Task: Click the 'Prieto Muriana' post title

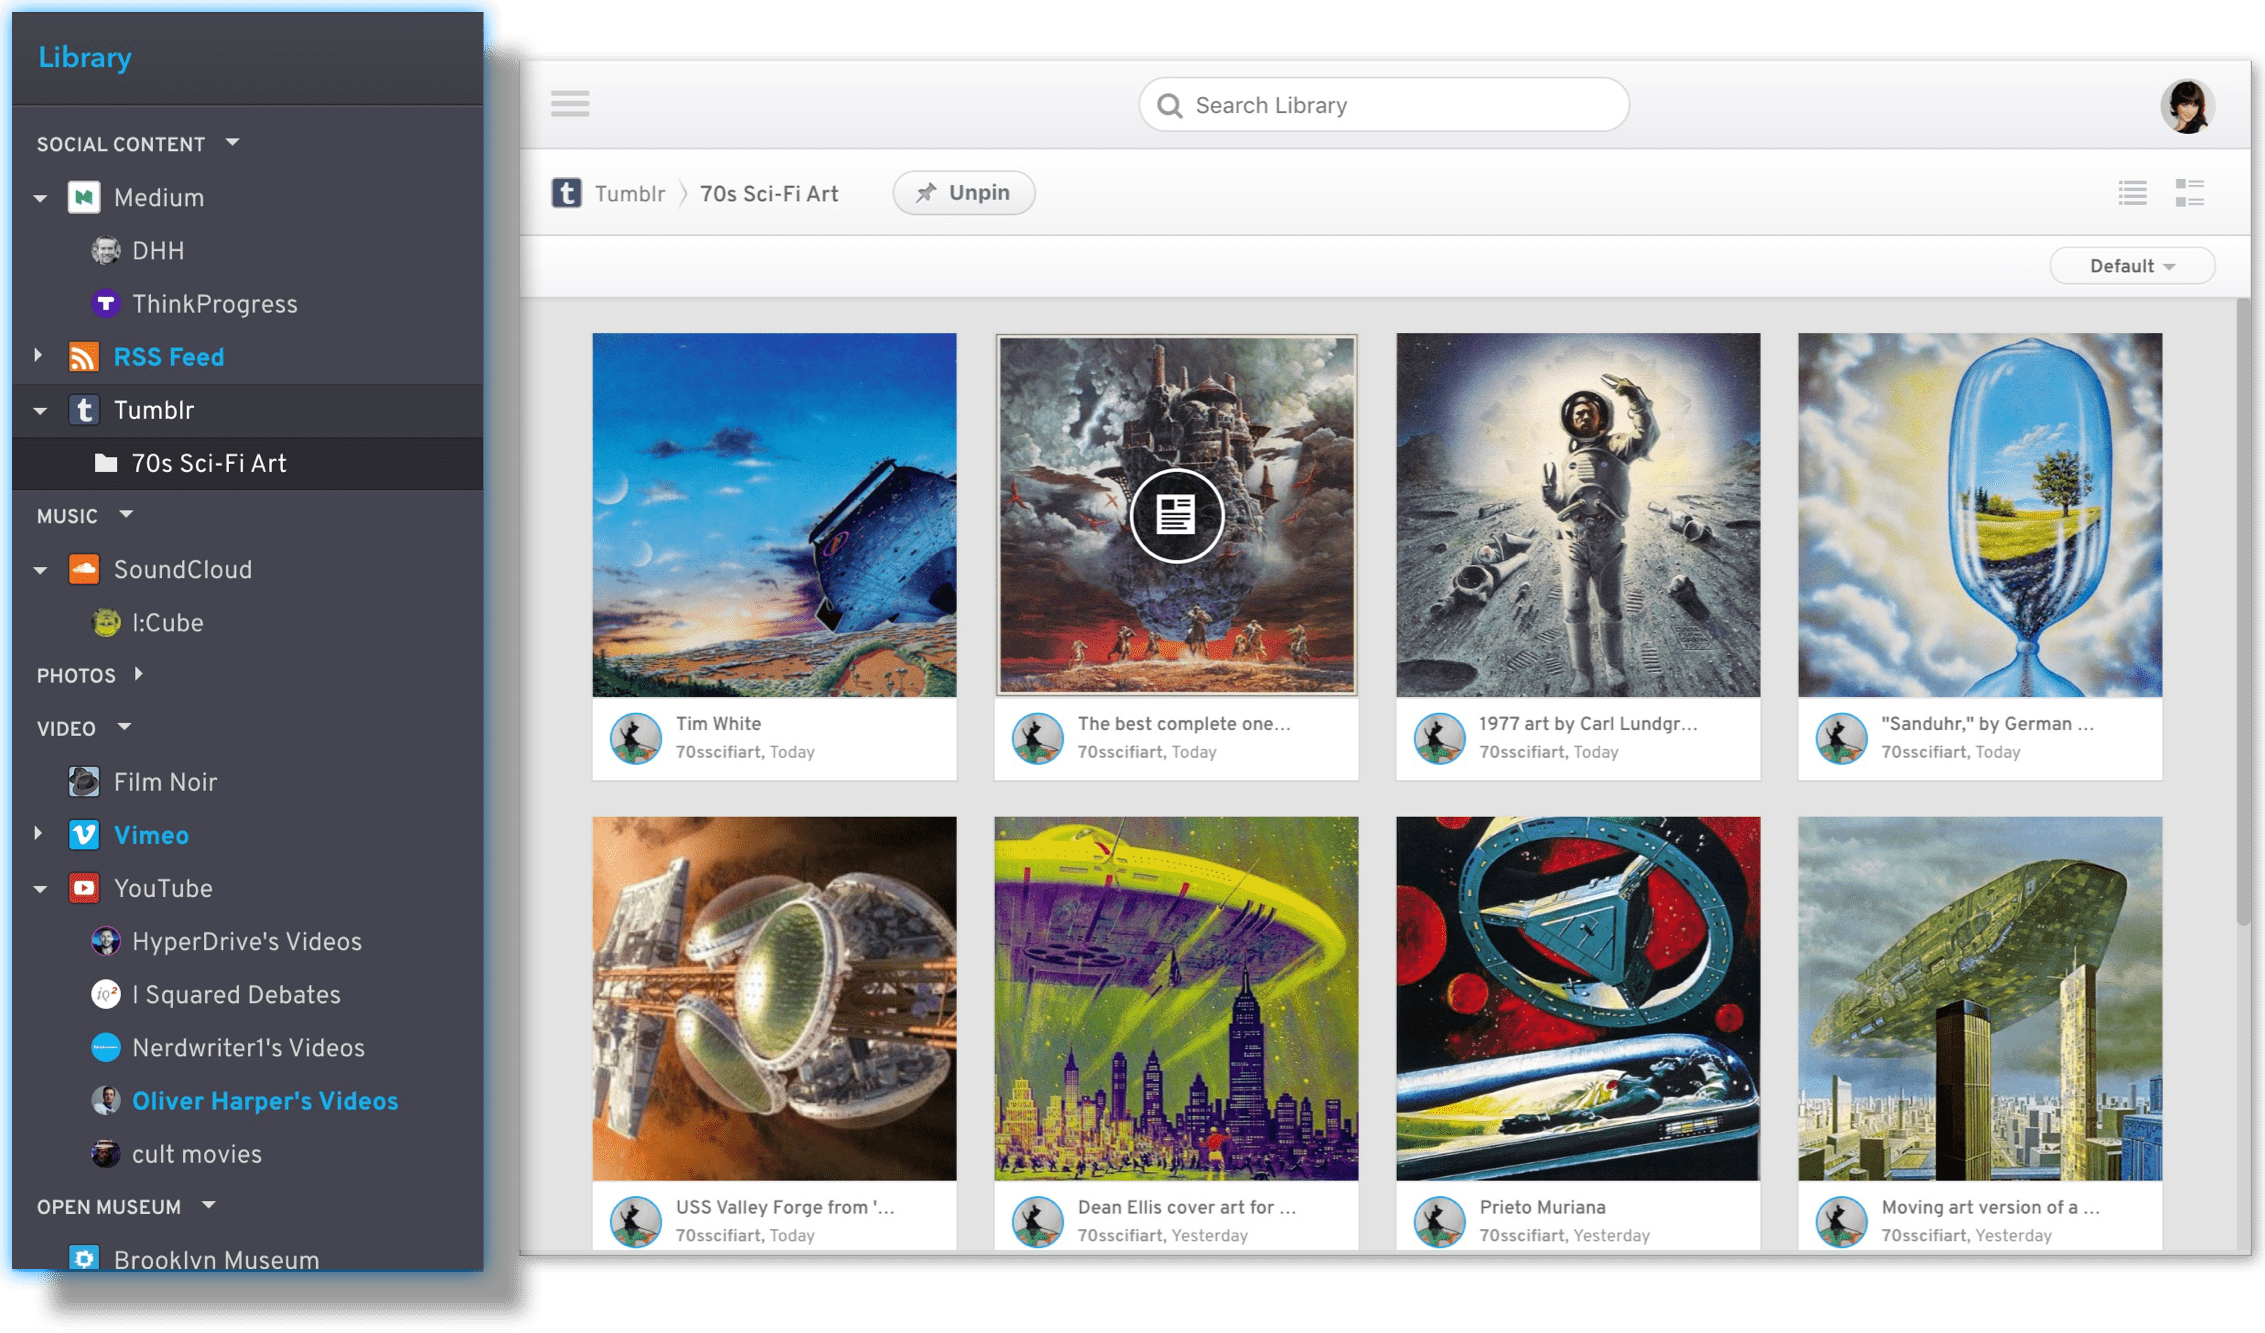Action: [1542, 1207]
